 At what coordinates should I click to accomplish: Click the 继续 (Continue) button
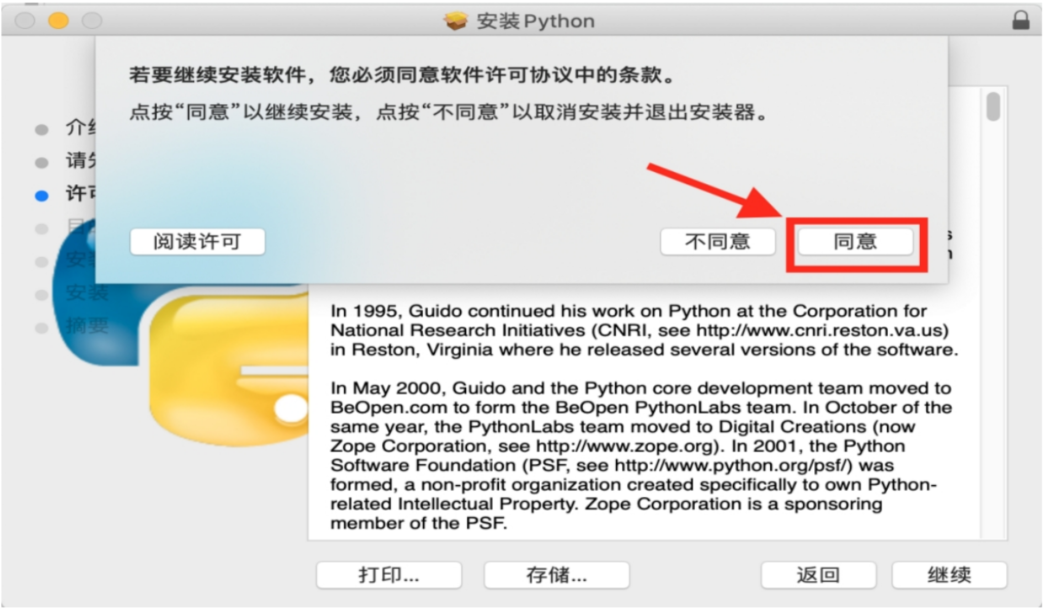pyautogui.click(x=949, y=575)
